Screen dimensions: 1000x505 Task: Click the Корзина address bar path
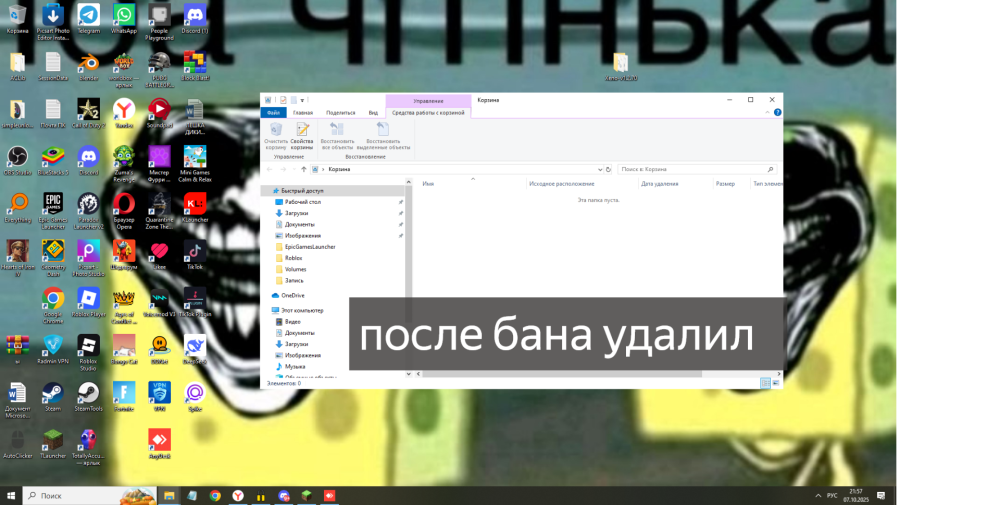pos(339,170)
